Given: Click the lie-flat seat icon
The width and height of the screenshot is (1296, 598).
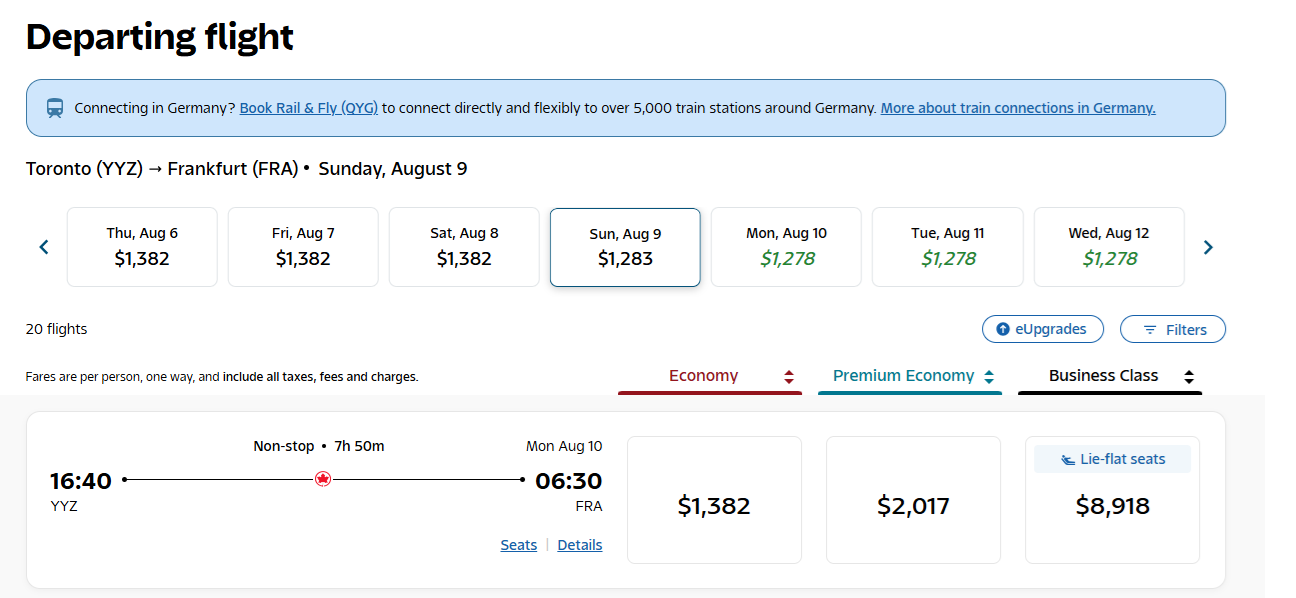Looking at the screenshot, I should tap(1068, 460).
